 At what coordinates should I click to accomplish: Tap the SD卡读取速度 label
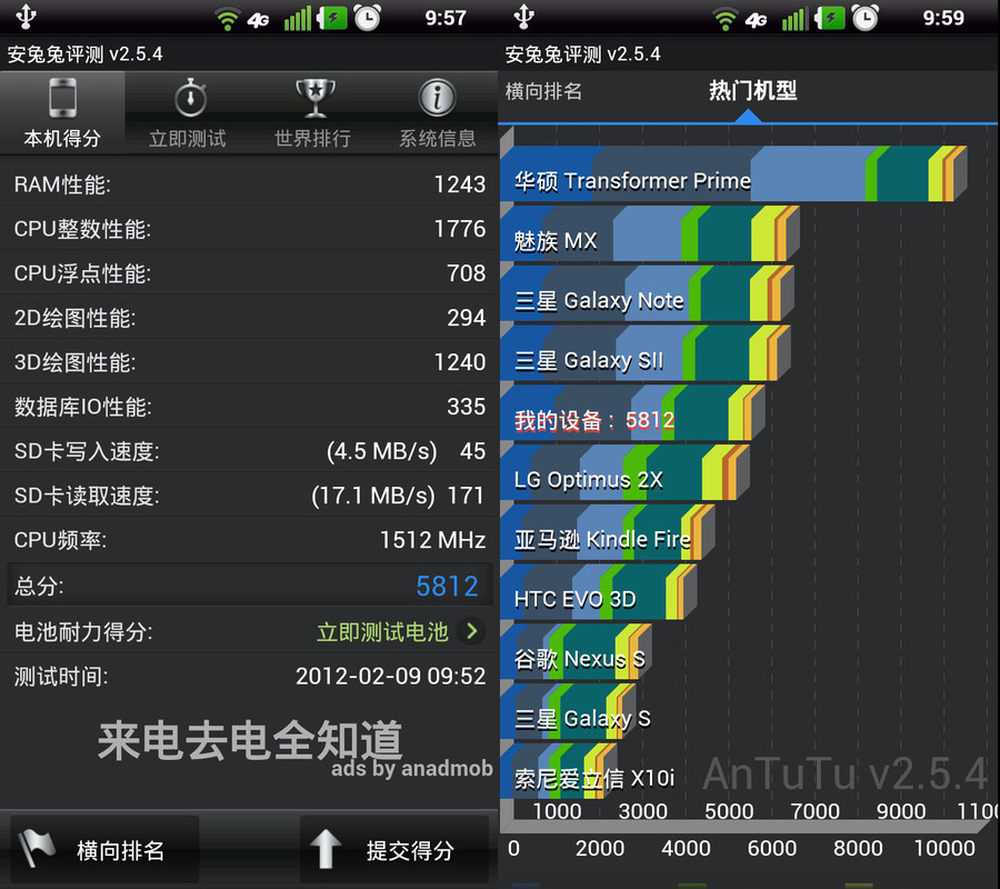click(x=87, y=496)
